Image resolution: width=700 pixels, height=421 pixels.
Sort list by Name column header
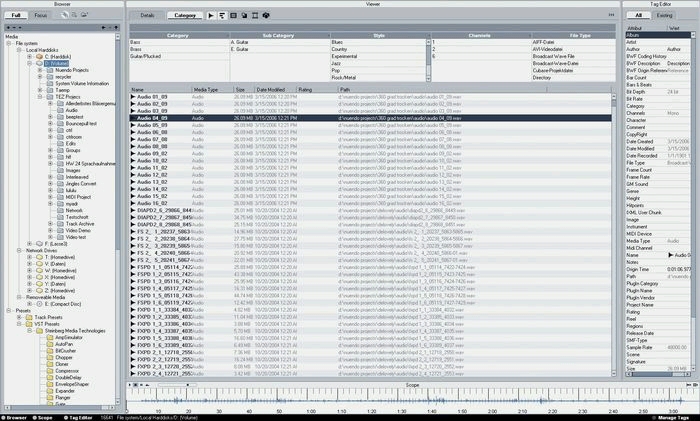[x=160, y=89]
